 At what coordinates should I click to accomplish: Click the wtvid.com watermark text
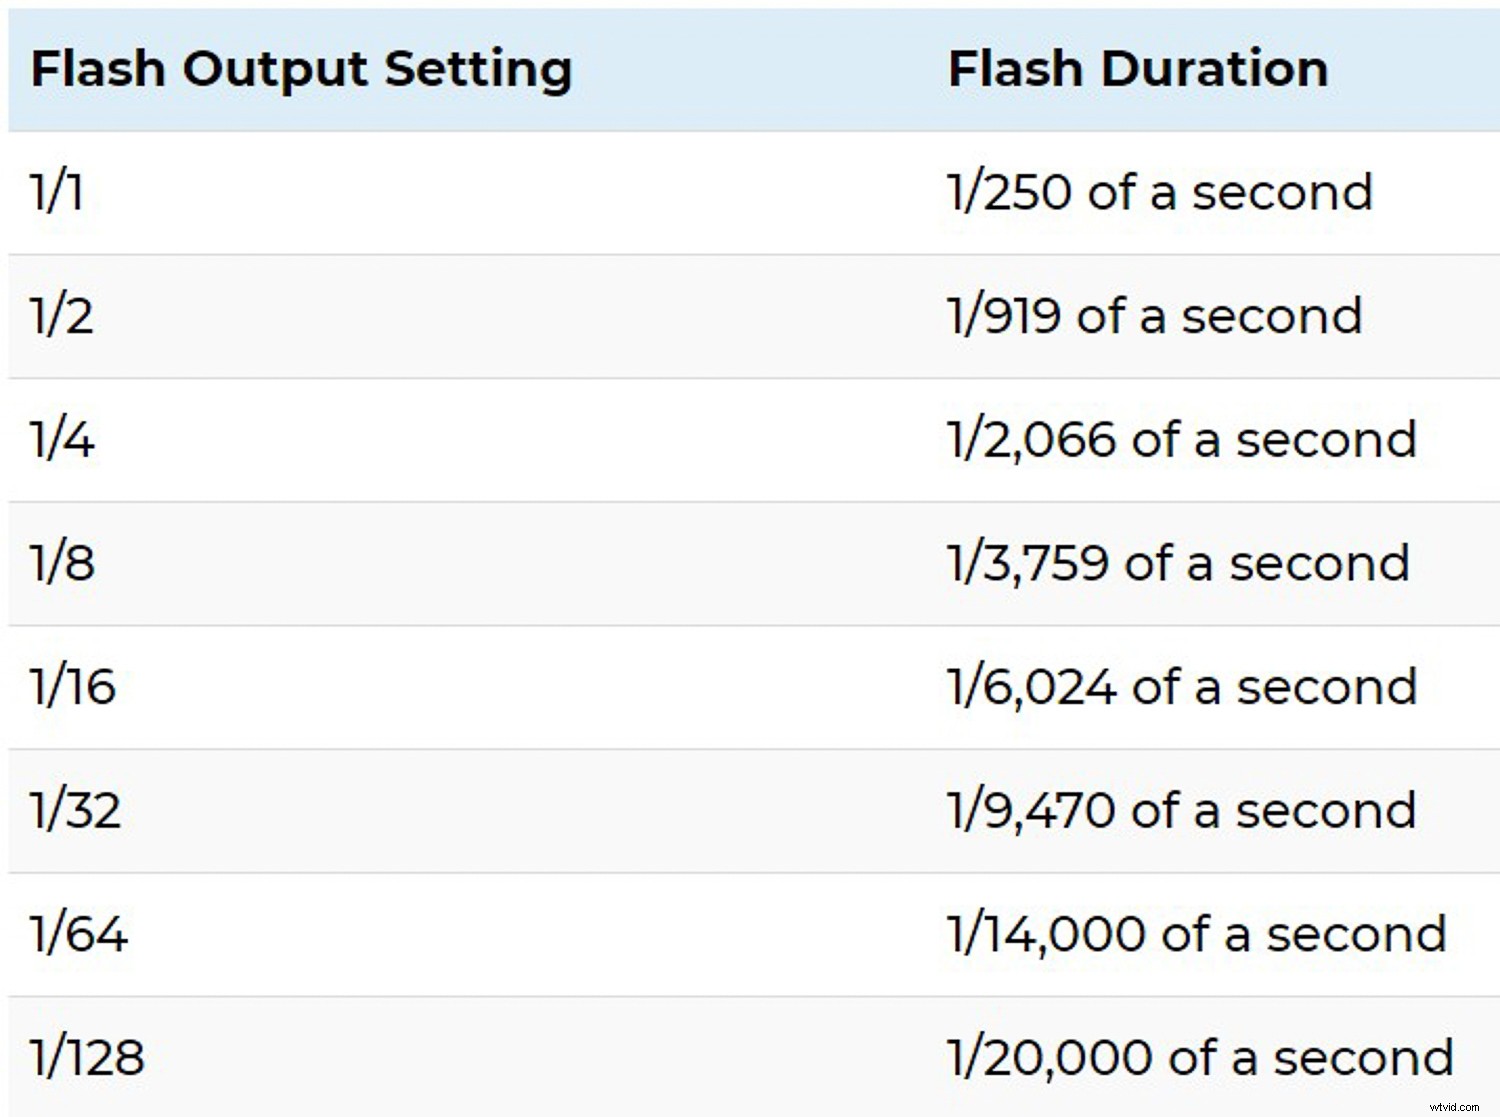[1454, 1107]
